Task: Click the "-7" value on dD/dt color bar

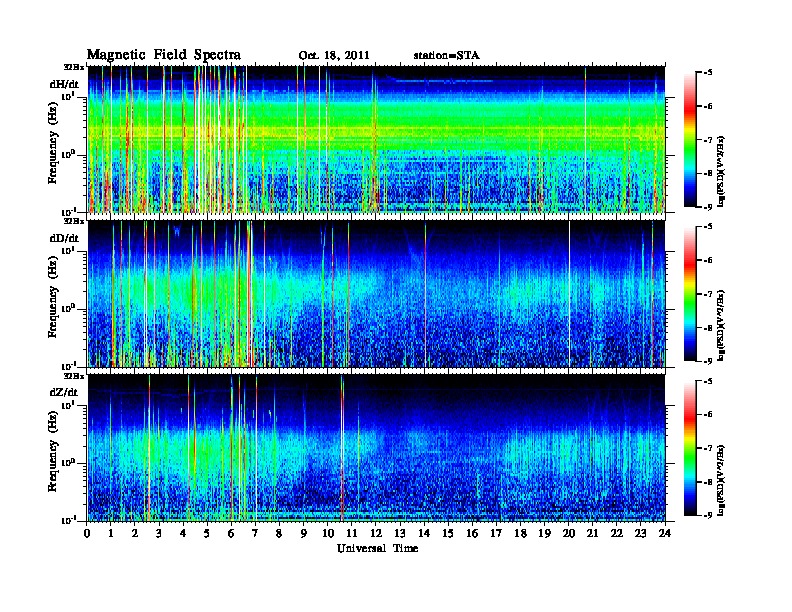Action: tap(708, 294)
